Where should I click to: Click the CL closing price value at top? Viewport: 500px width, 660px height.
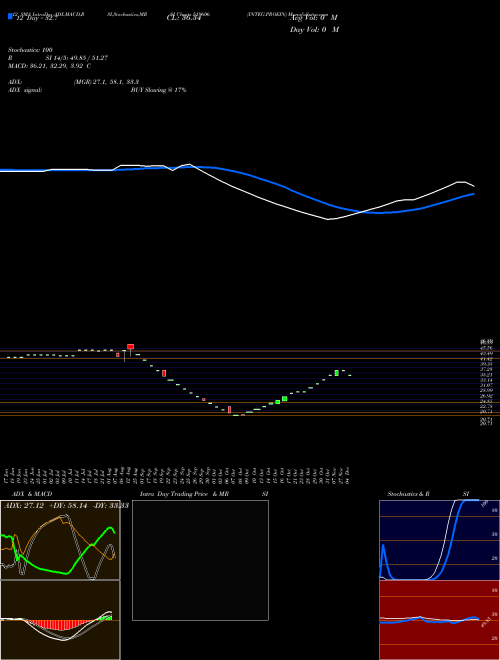click(184, 18)
